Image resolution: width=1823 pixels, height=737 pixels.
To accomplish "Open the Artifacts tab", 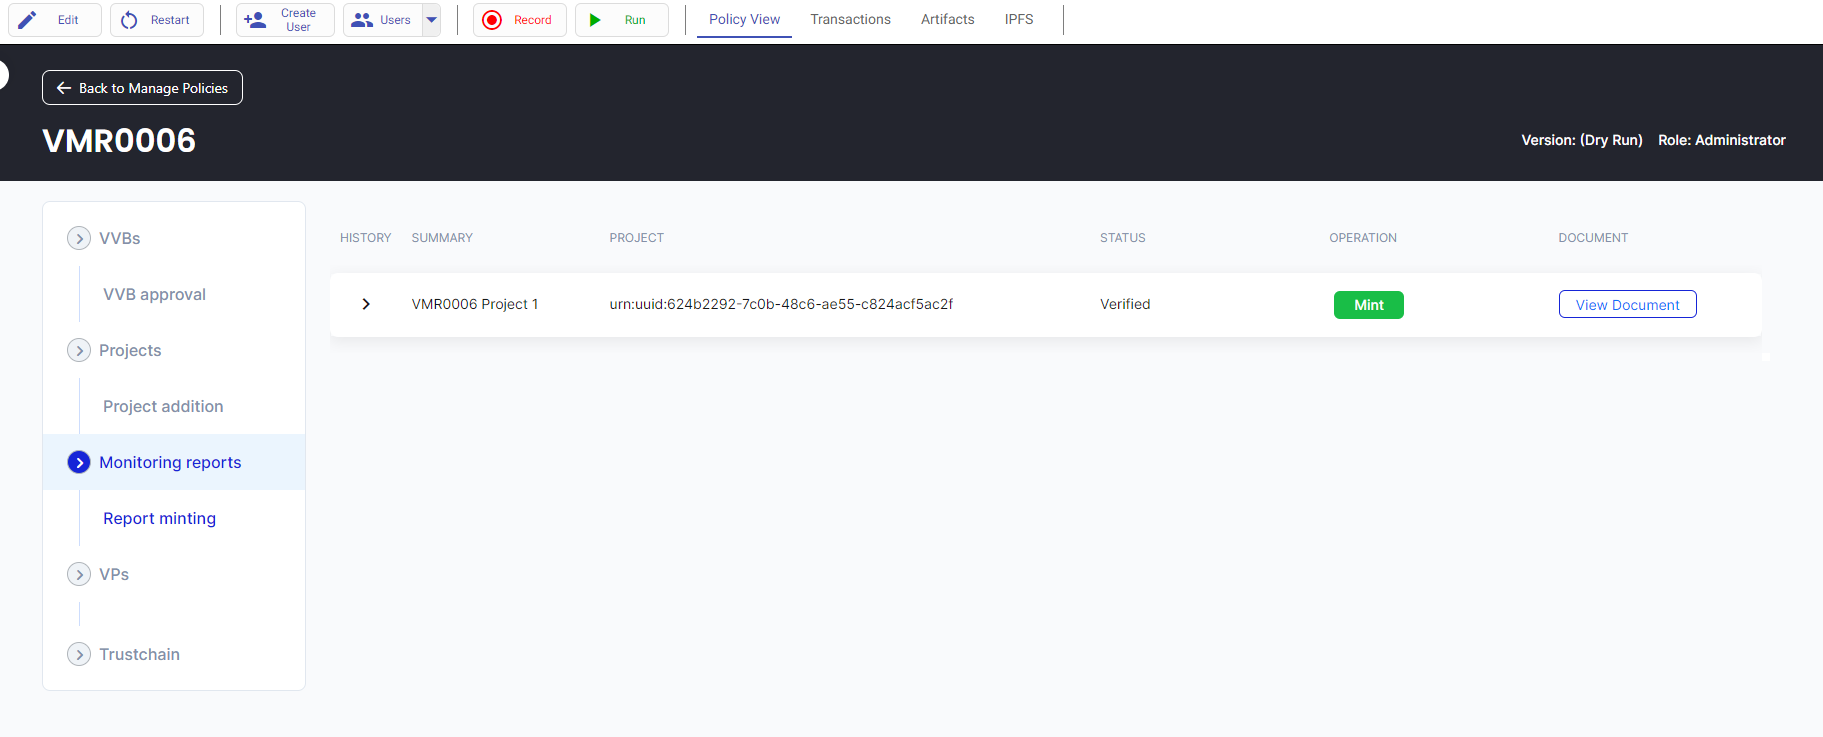I will [x=947, y=20].
